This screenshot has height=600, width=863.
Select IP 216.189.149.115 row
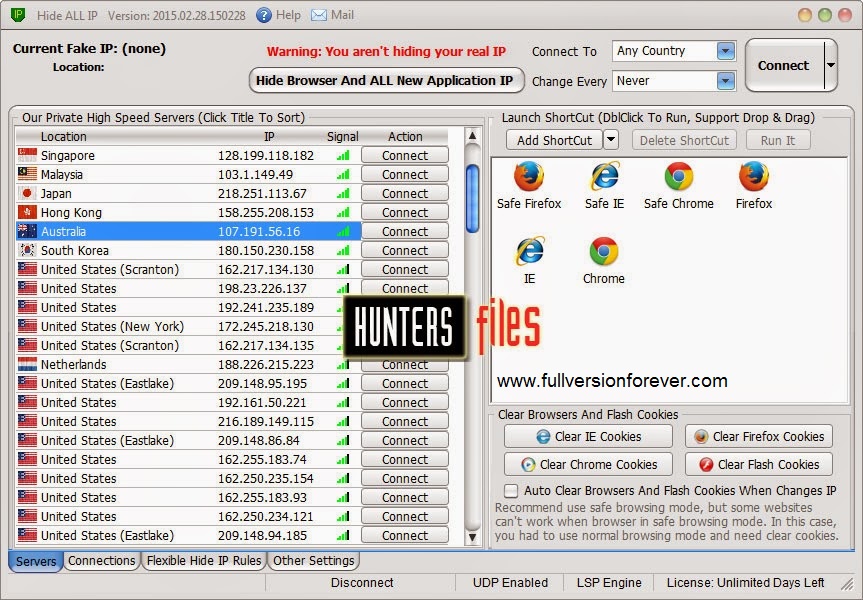188,422
